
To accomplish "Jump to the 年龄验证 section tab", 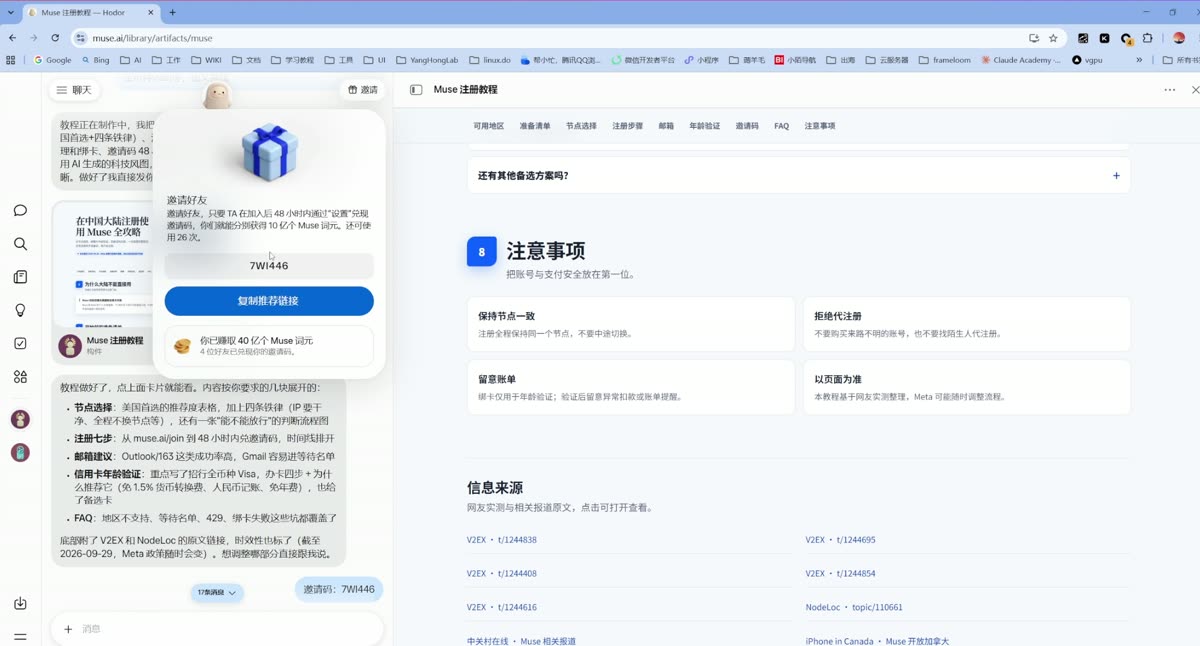I will pyautogui.click(x=705, y=126).
